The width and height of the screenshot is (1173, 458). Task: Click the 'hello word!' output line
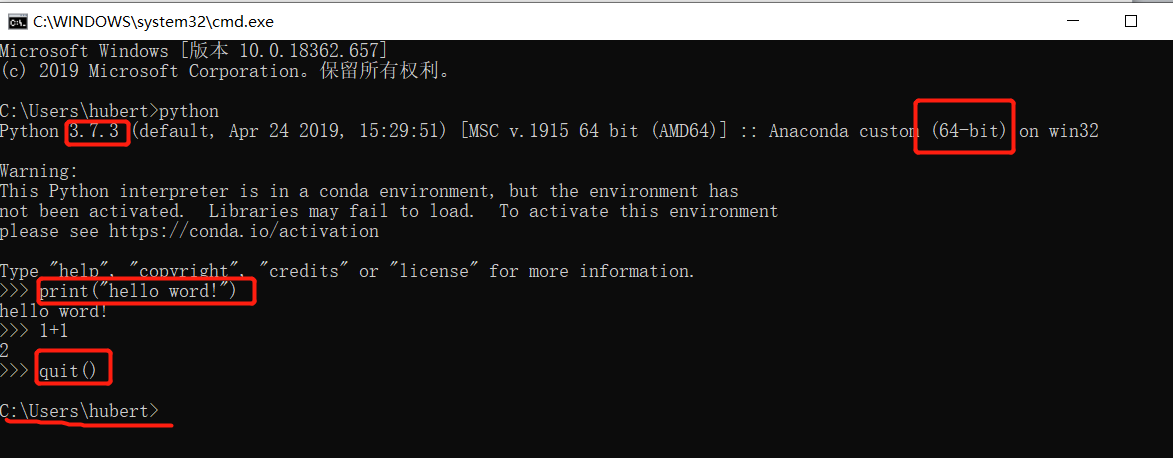(54, 311)
